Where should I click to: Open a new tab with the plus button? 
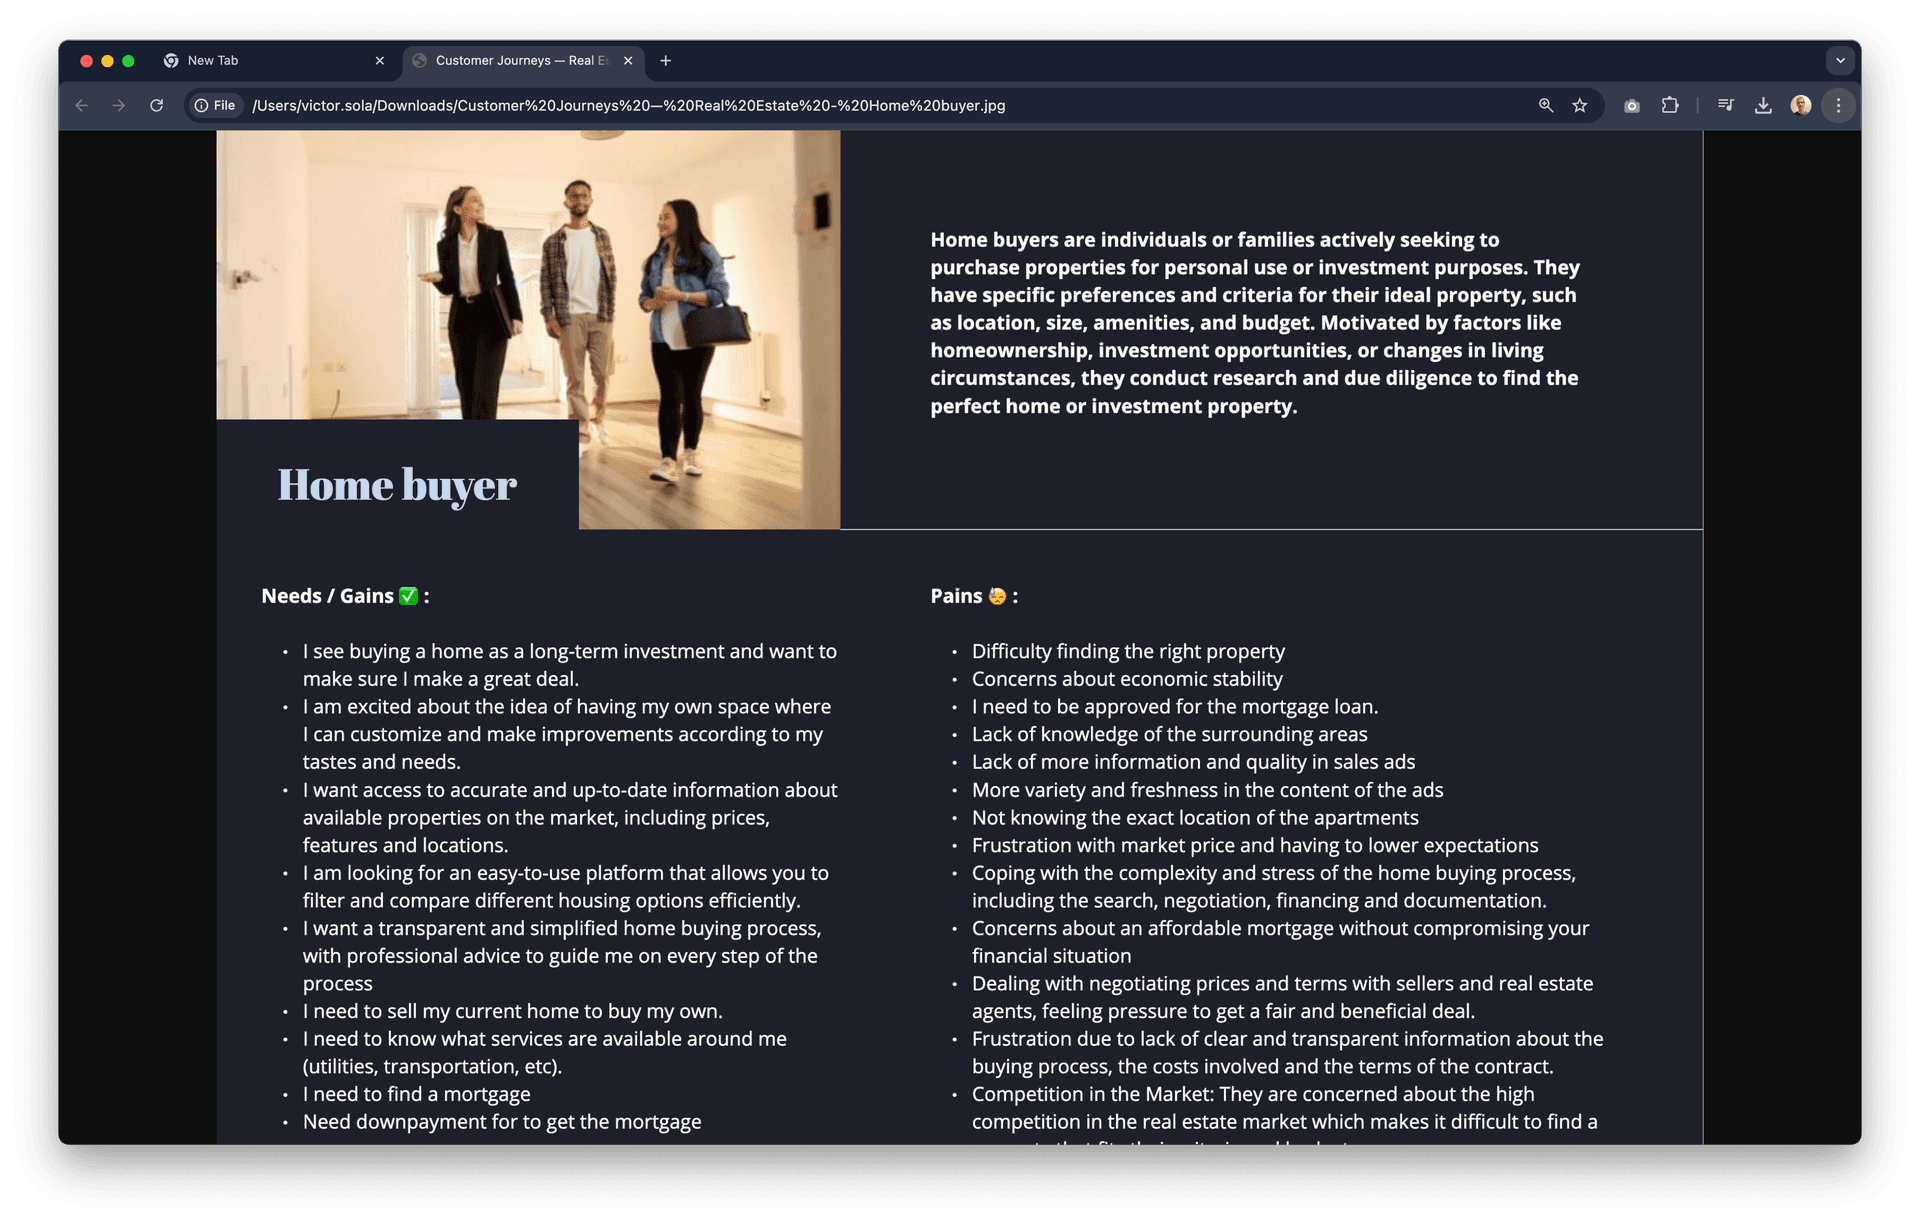point(666,61)
